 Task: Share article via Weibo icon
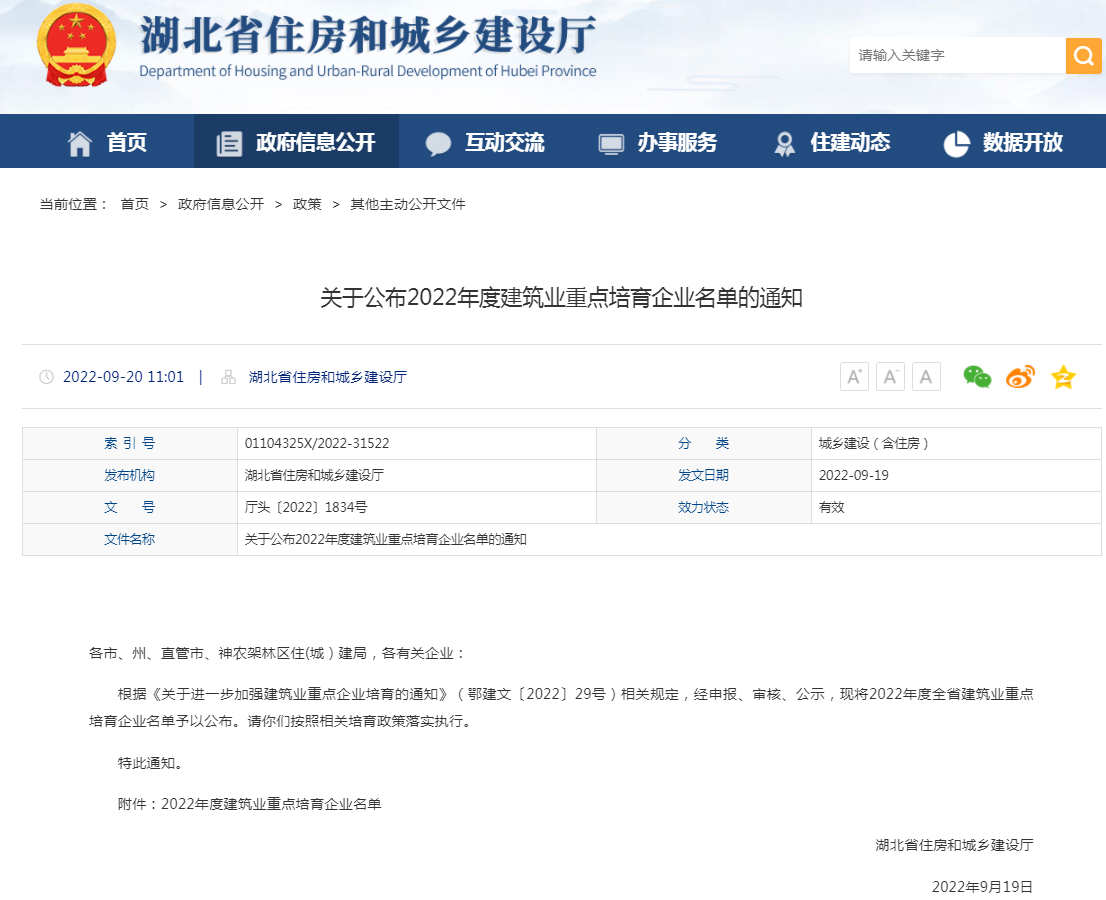click(1020, 377)
